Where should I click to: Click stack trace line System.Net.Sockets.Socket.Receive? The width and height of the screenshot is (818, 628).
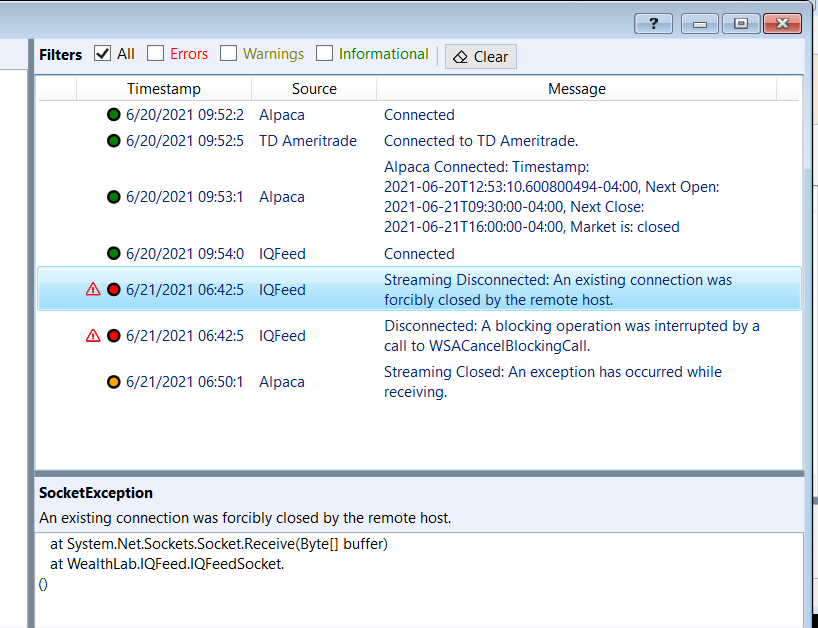tap(219, 544)
